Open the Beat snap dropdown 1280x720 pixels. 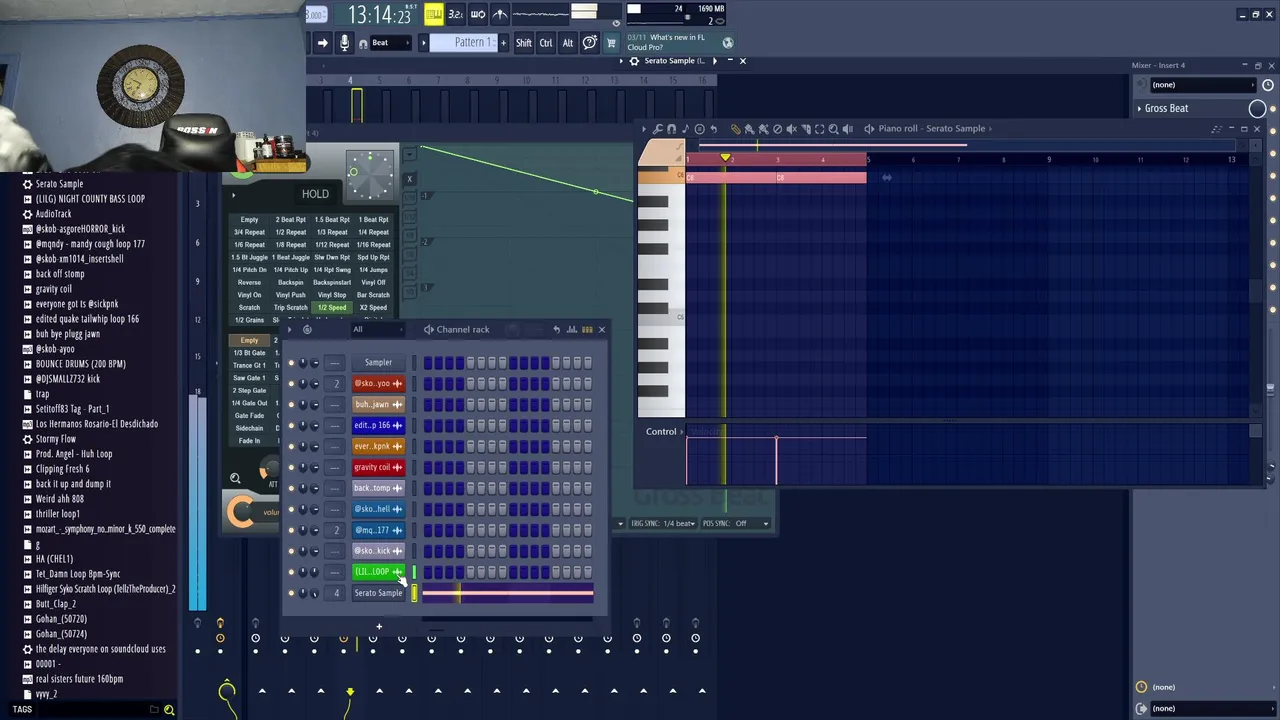[x=391, y=43]
